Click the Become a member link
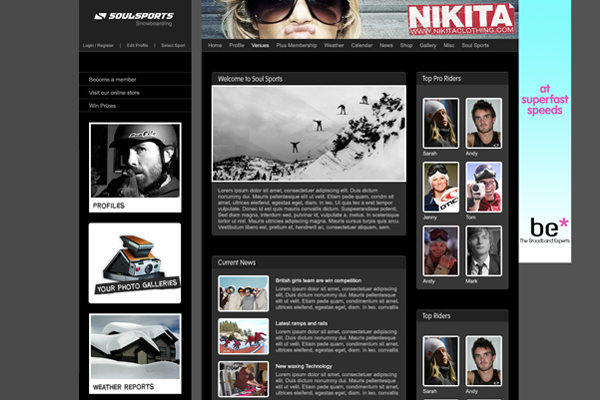Viewport: 600px width, 400px height. point(112,80)
